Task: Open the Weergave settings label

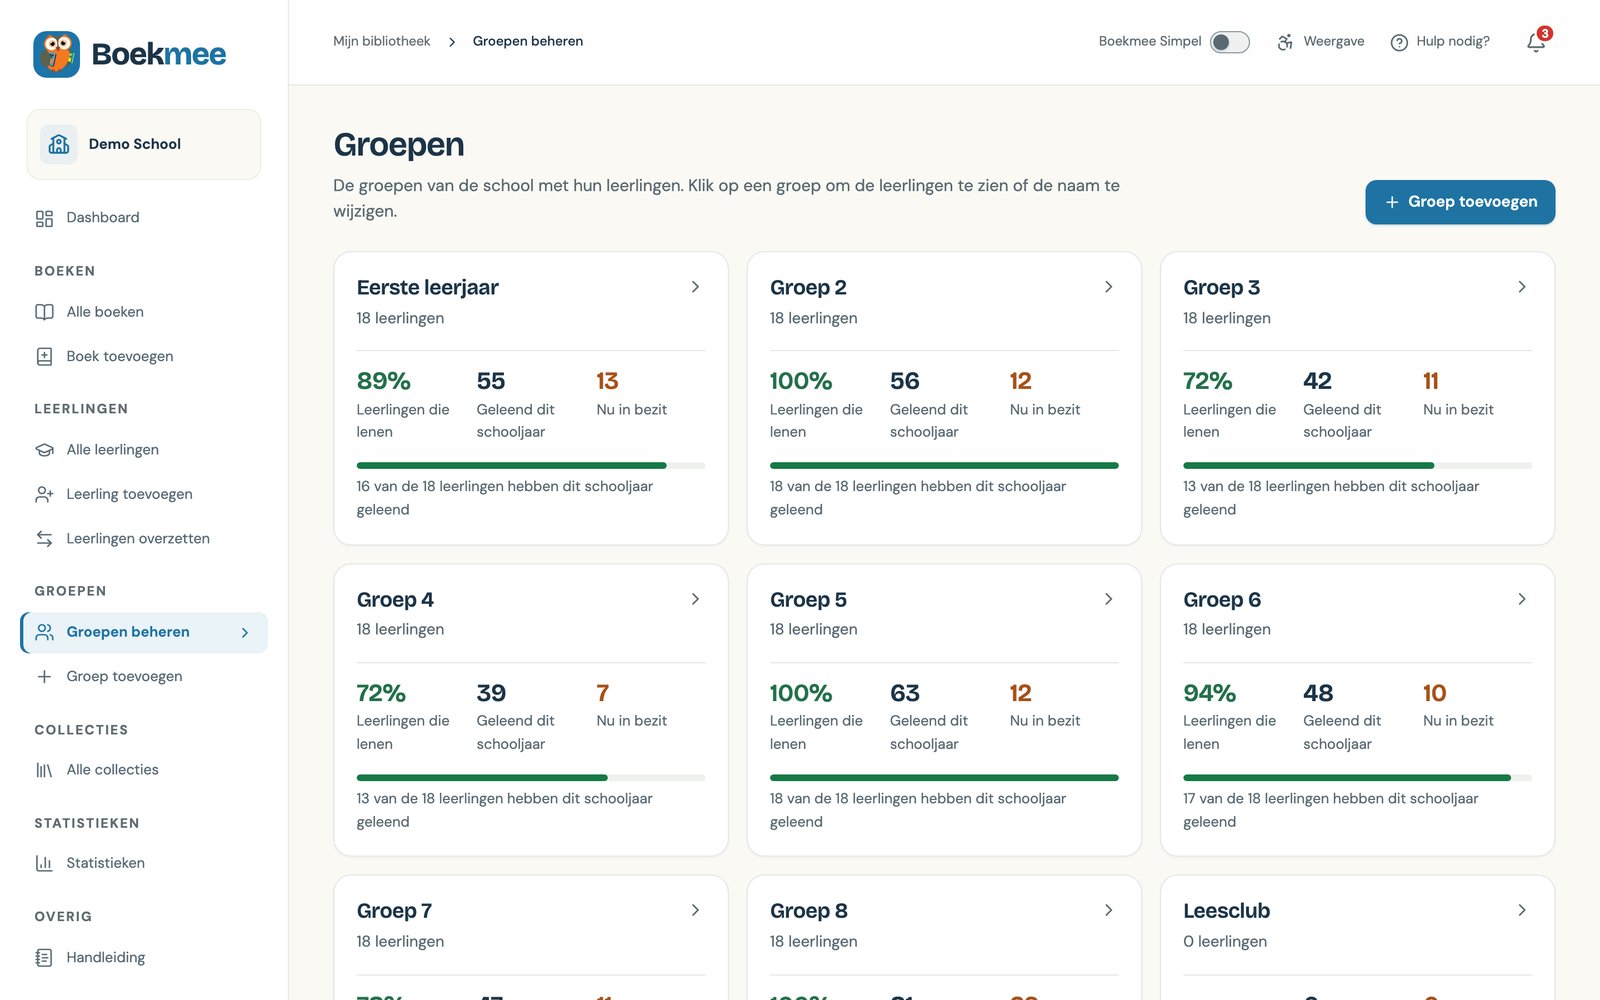Action: coord(1334,41)
